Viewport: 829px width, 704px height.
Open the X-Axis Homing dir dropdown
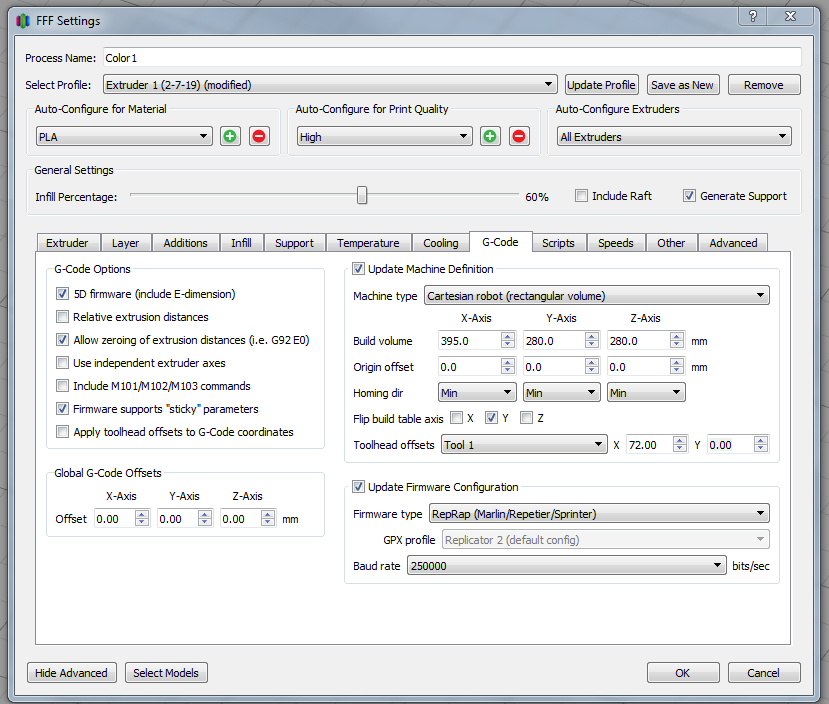[477, 393]
